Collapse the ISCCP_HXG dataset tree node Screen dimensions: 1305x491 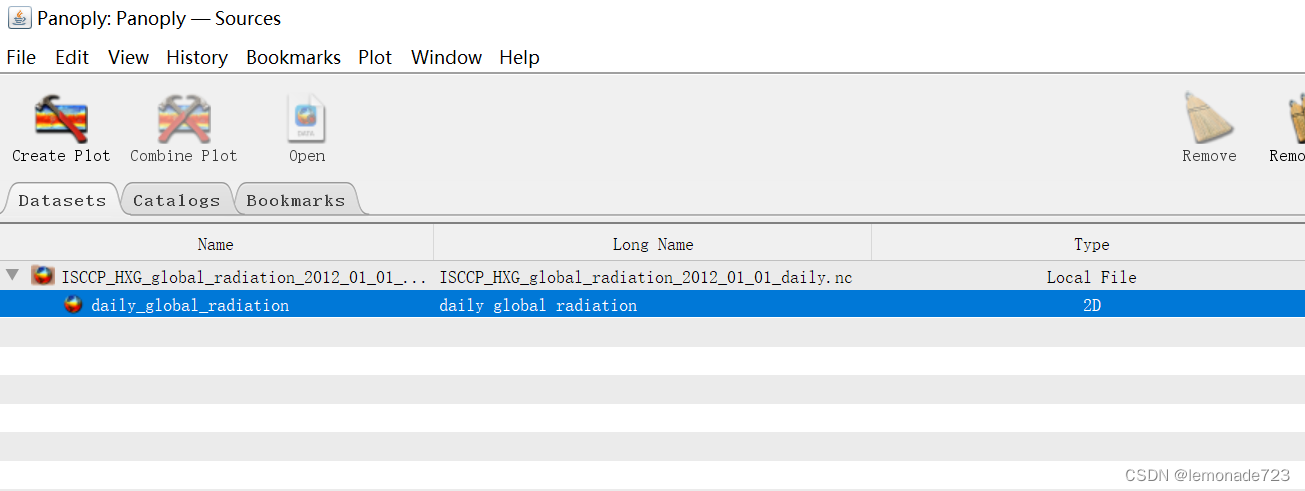click(x=12, y=276)
